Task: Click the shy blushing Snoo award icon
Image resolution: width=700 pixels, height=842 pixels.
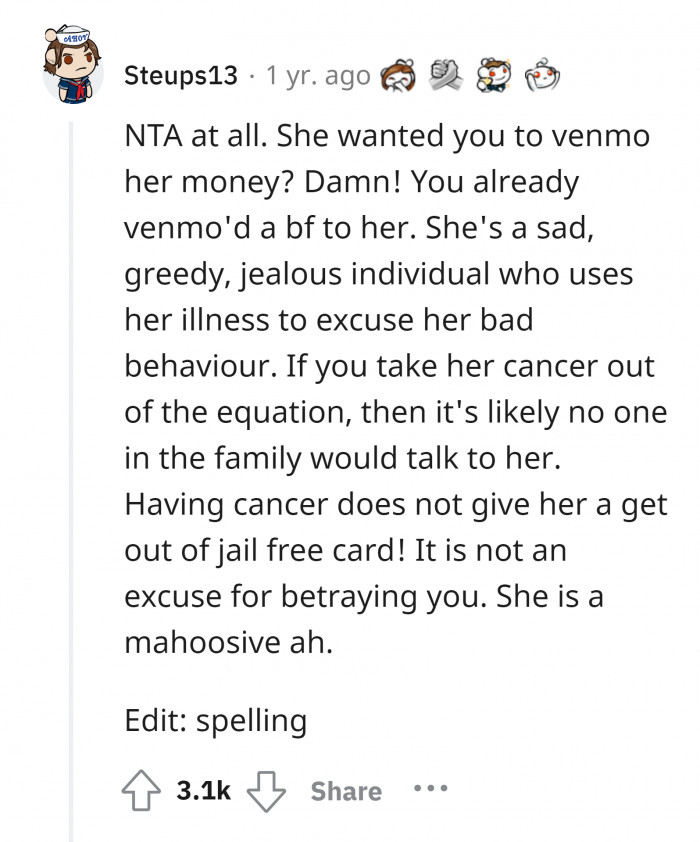Action: tap(541, 75)
